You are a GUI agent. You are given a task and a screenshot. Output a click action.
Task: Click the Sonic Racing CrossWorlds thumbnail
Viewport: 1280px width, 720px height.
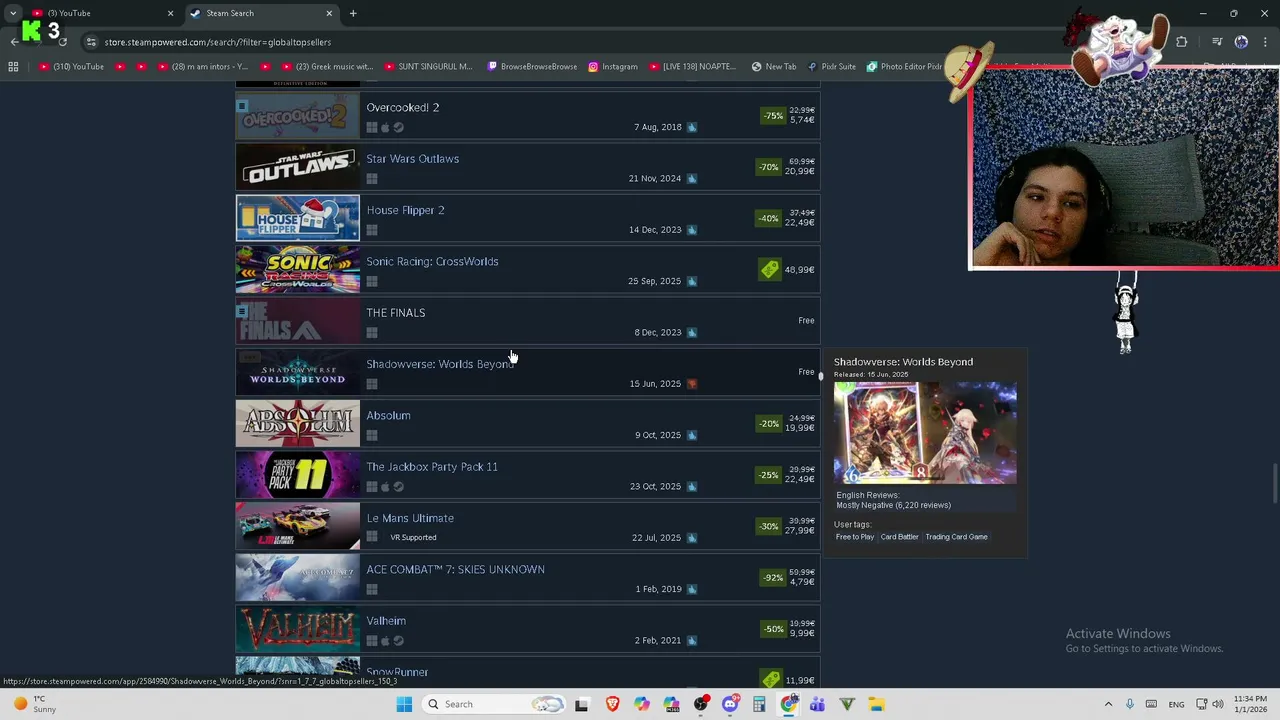[x=298, y=270]
